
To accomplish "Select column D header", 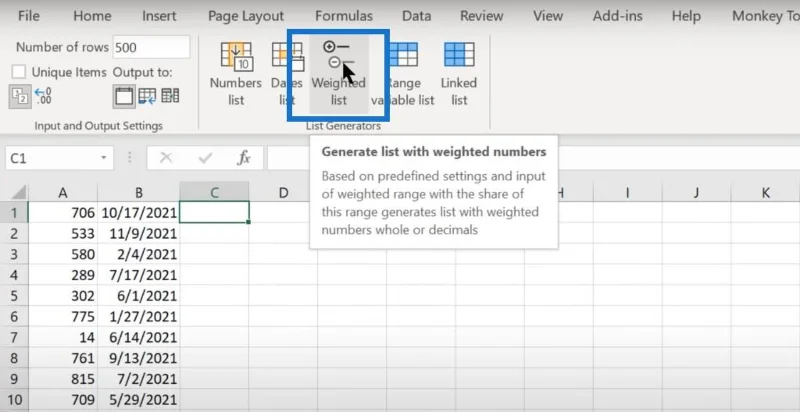I will pyautogui.click(x=283, y=193).
